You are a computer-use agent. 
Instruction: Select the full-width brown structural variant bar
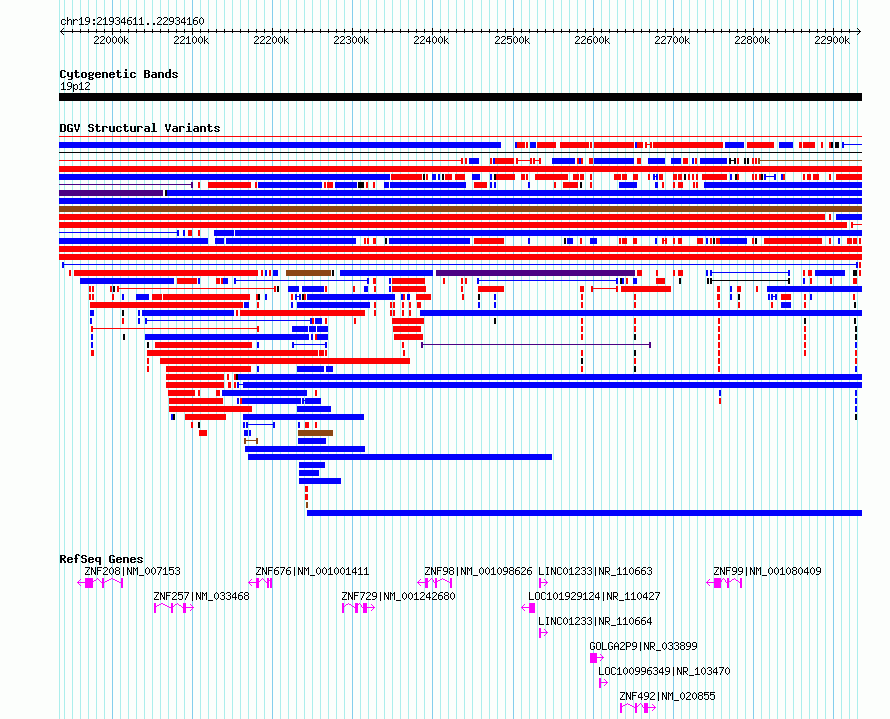(x=460, y=209)
